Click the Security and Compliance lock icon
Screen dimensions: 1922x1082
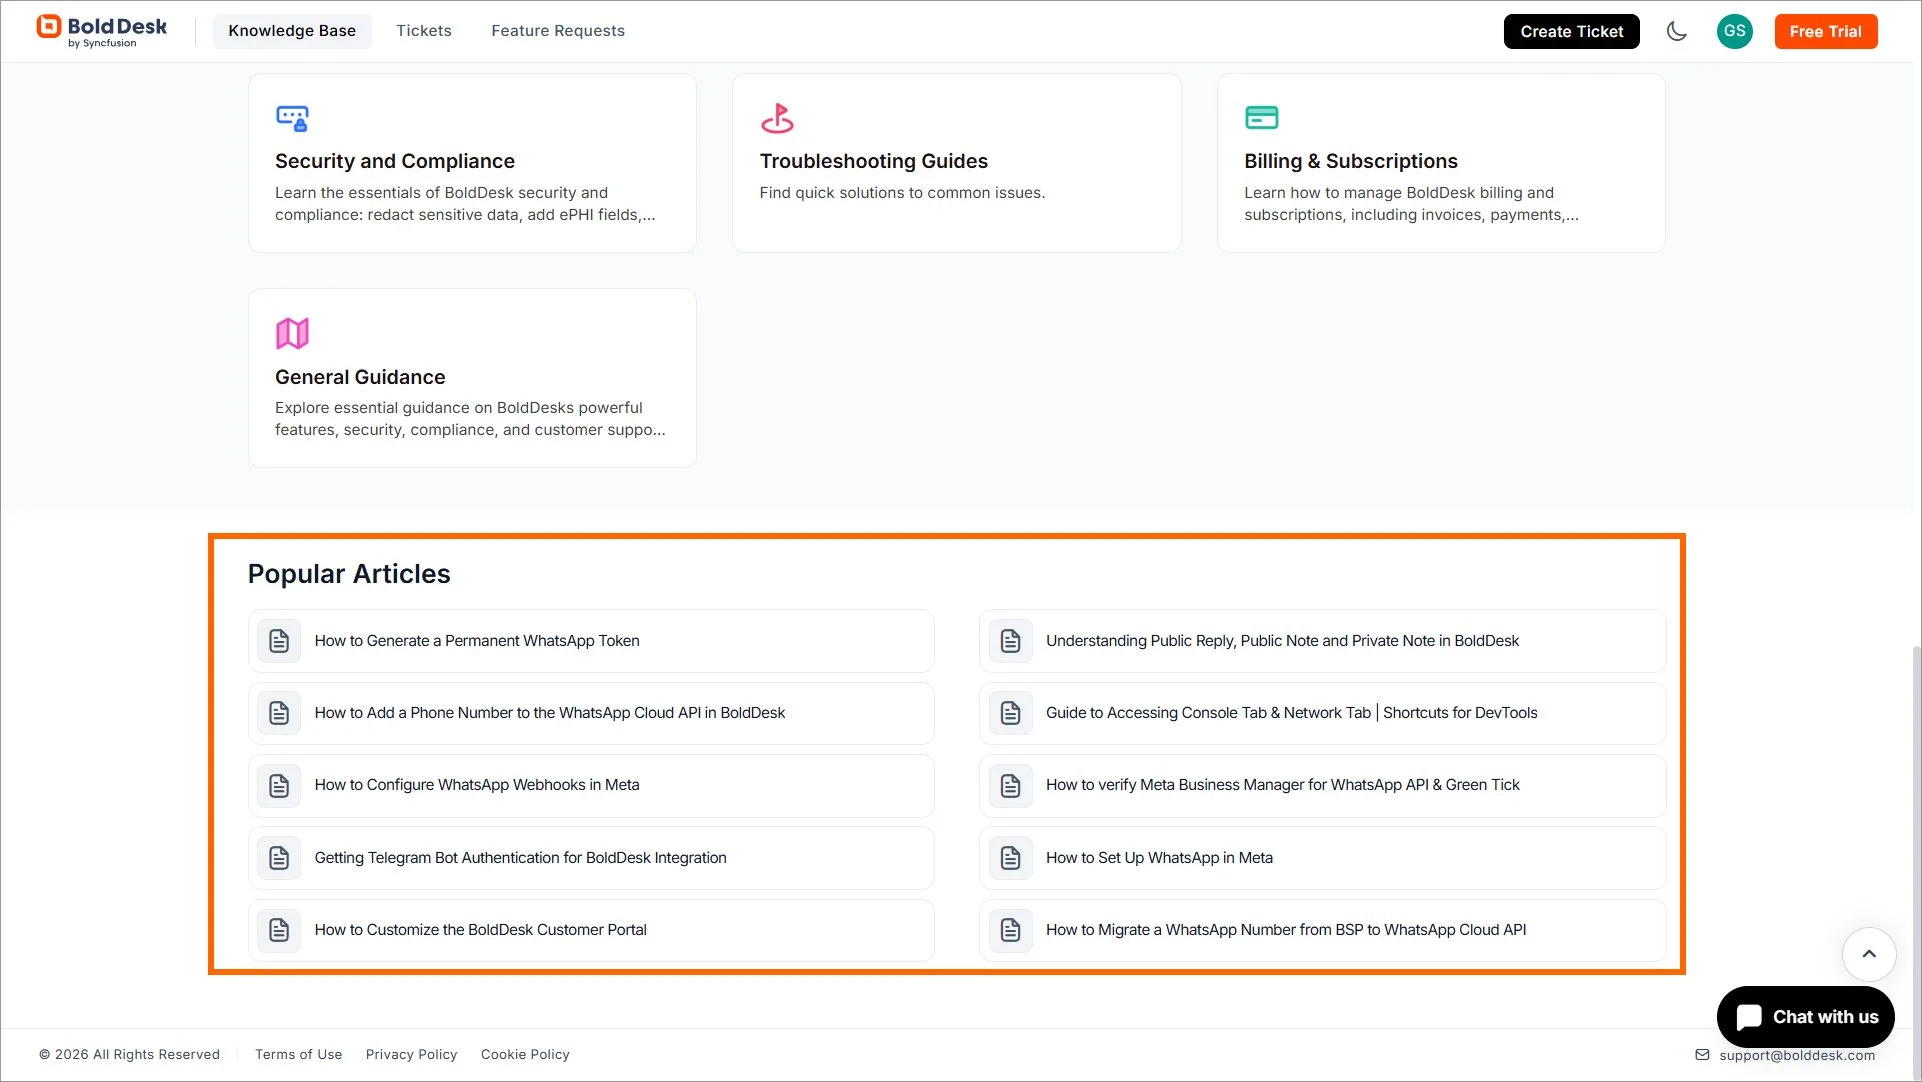[292, 118]
